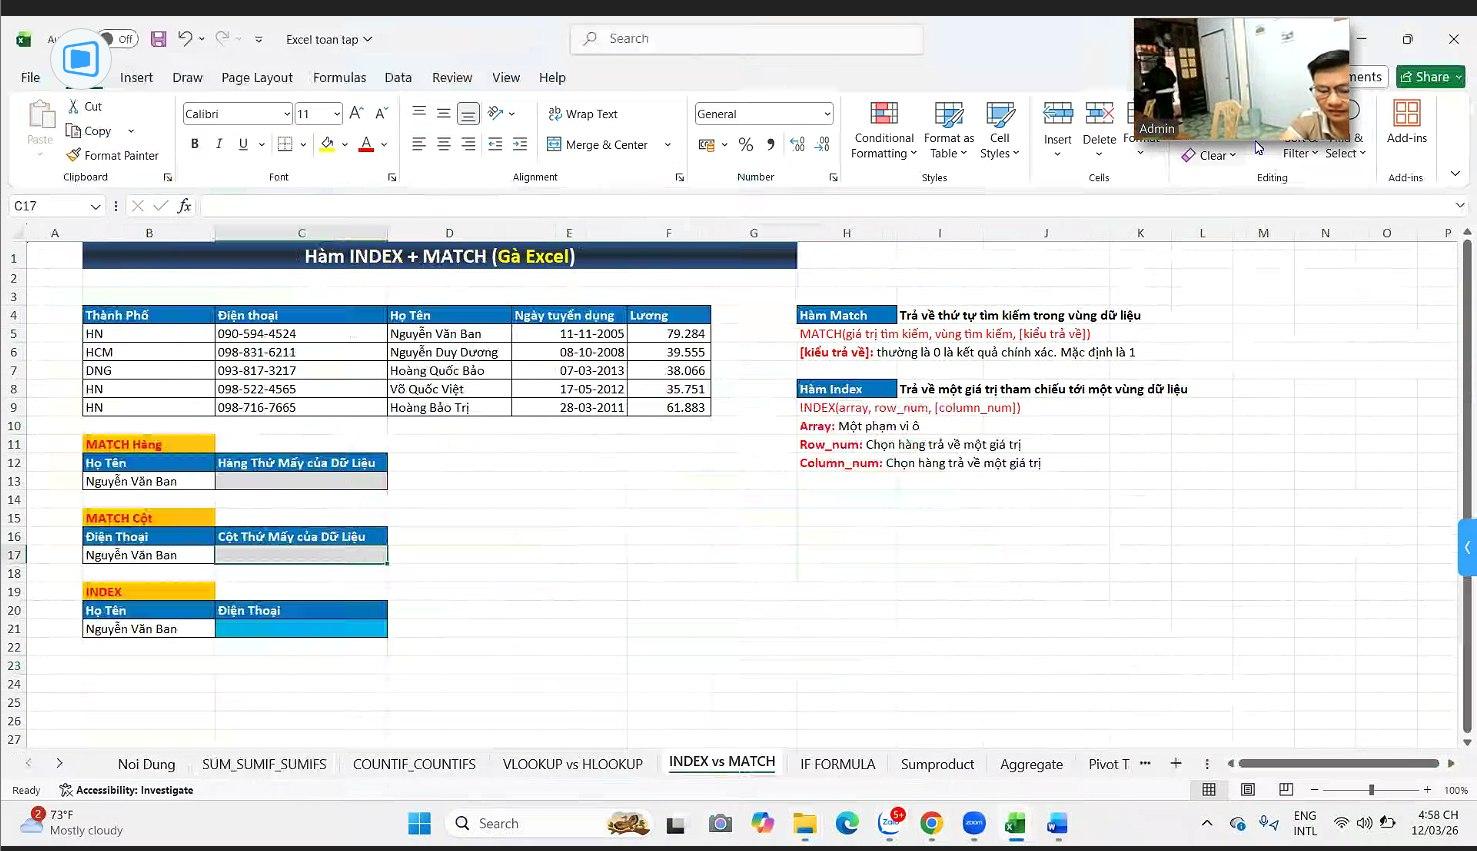Open the General number format dropdown
Image resolution: width=1477 pixels, height=851 pixels.
point(826,114)
